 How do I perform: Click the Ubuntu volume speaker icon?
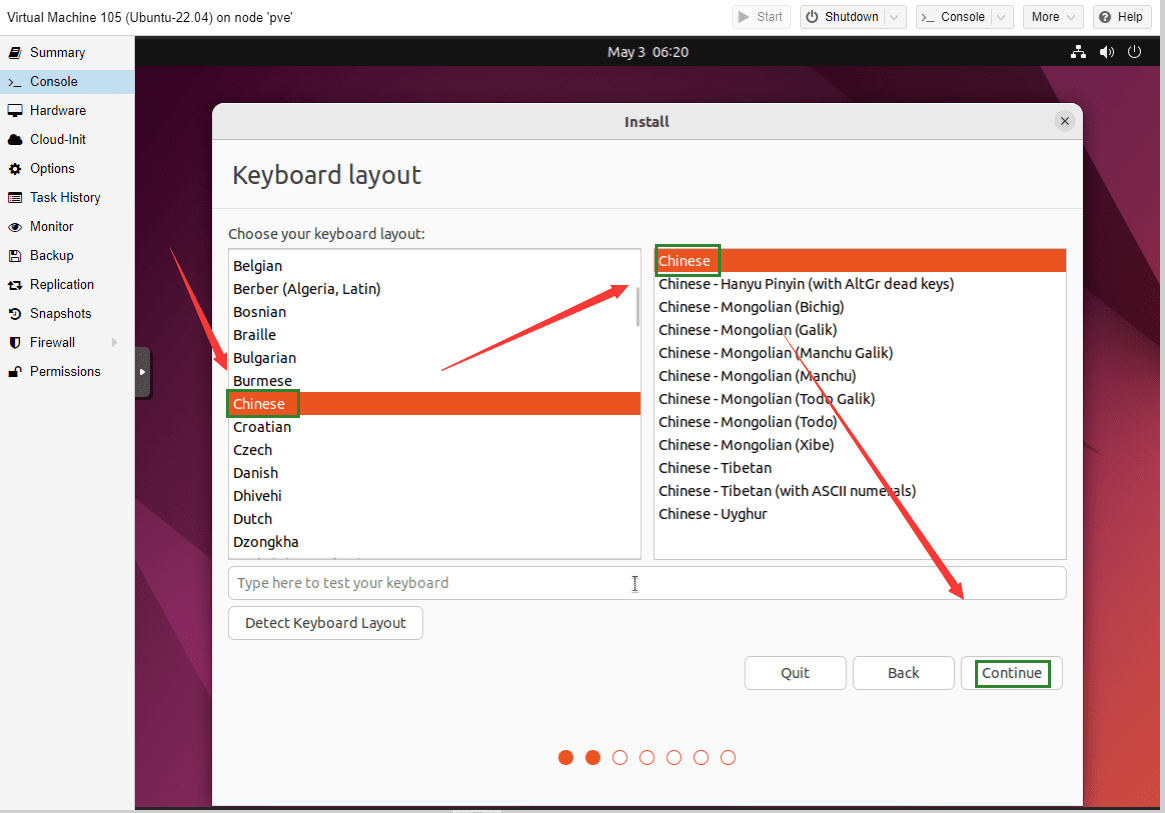click(1106, 52)
